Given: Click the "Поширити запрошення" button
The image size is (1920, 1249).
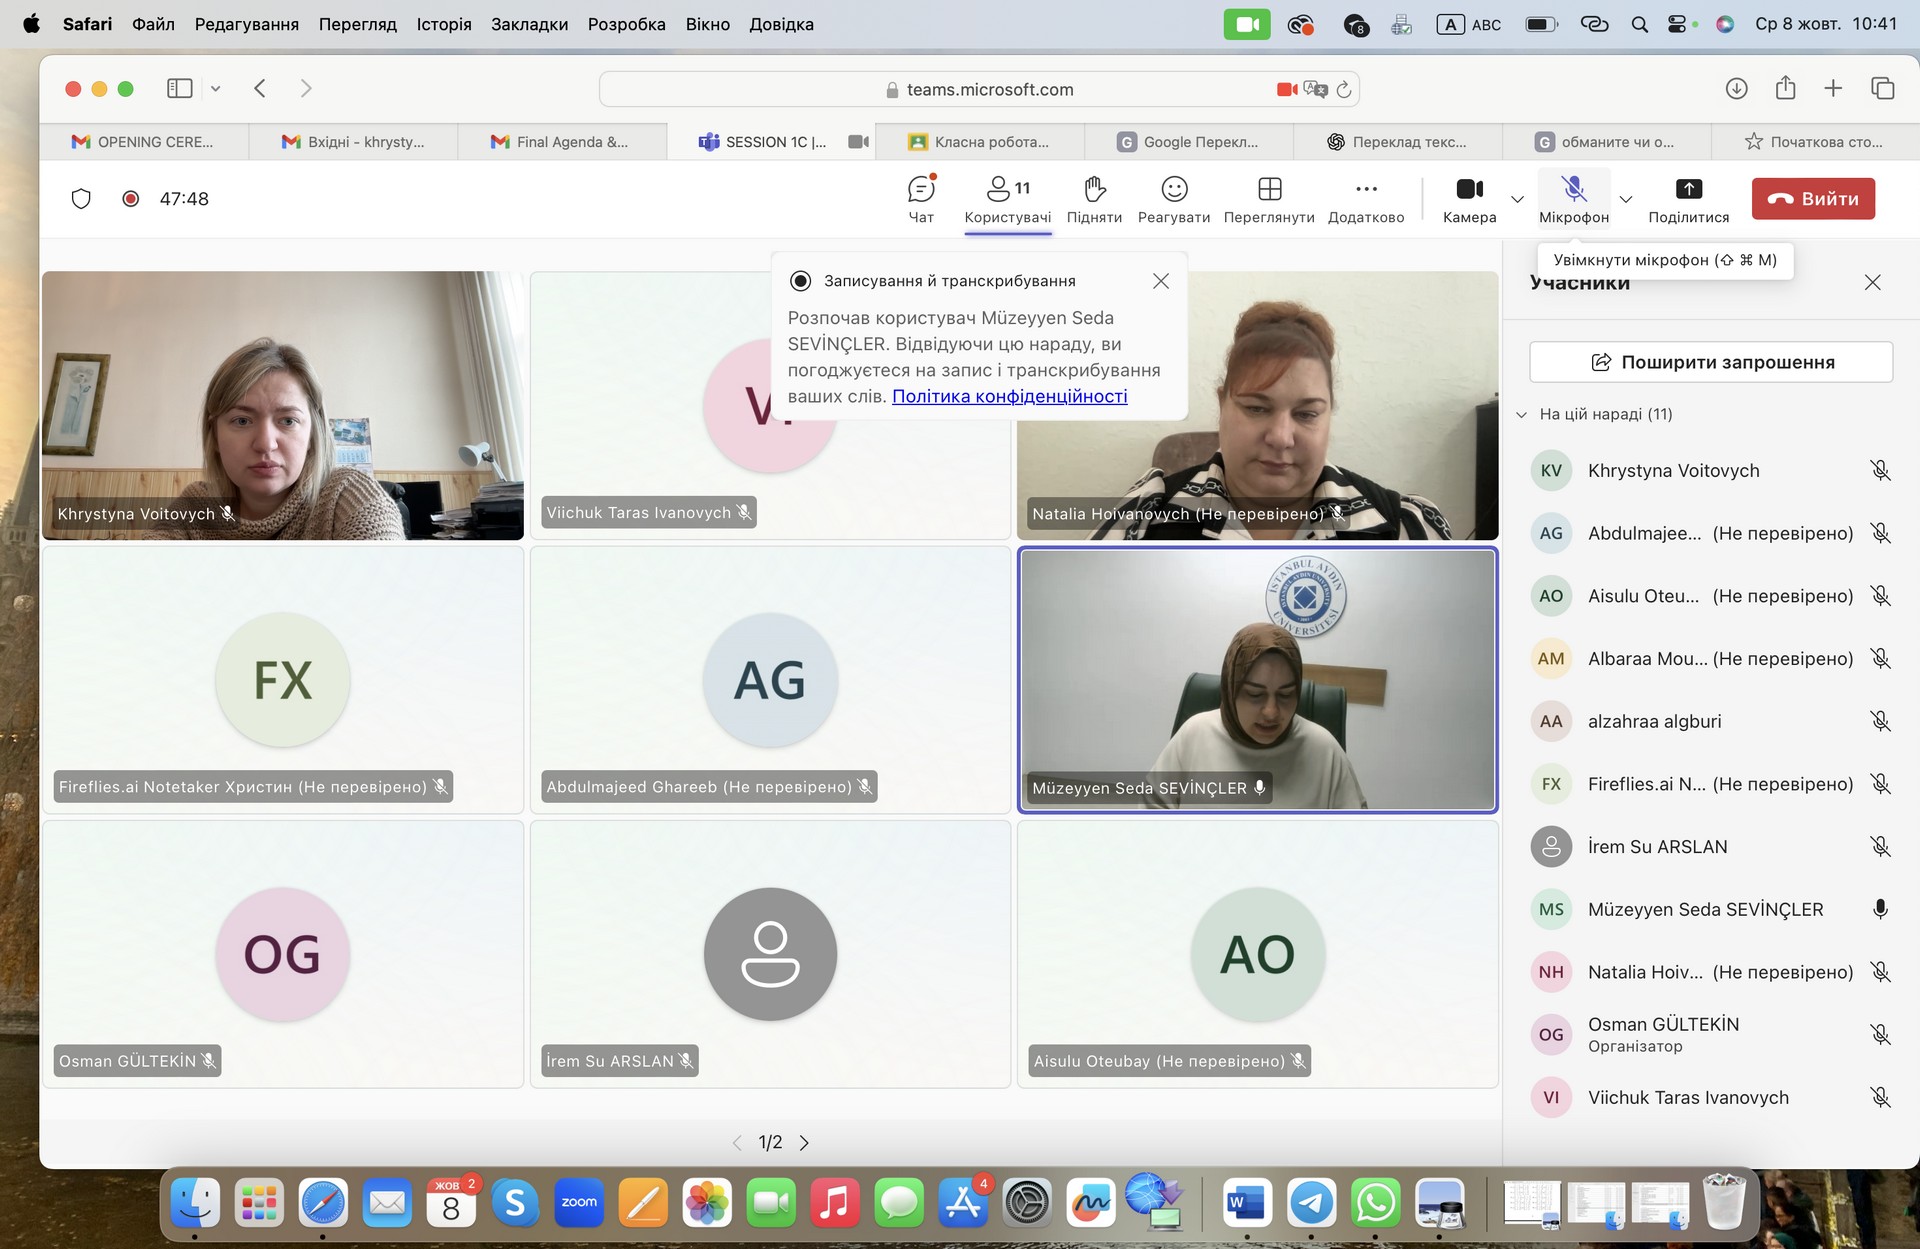Looking at the screenshot, I should [x=1711, y=362].
